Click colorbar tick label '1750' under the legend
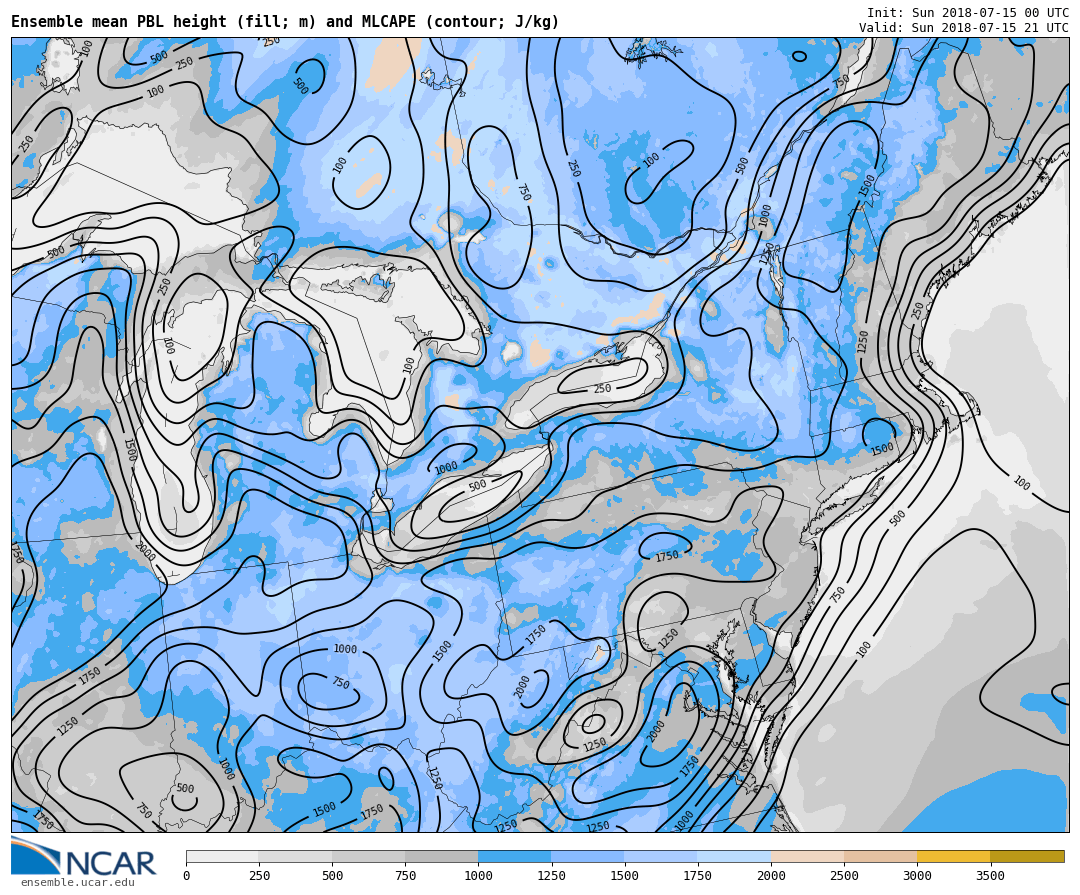This screenshot has width=1080, height=895. click(x=698, y=876)
